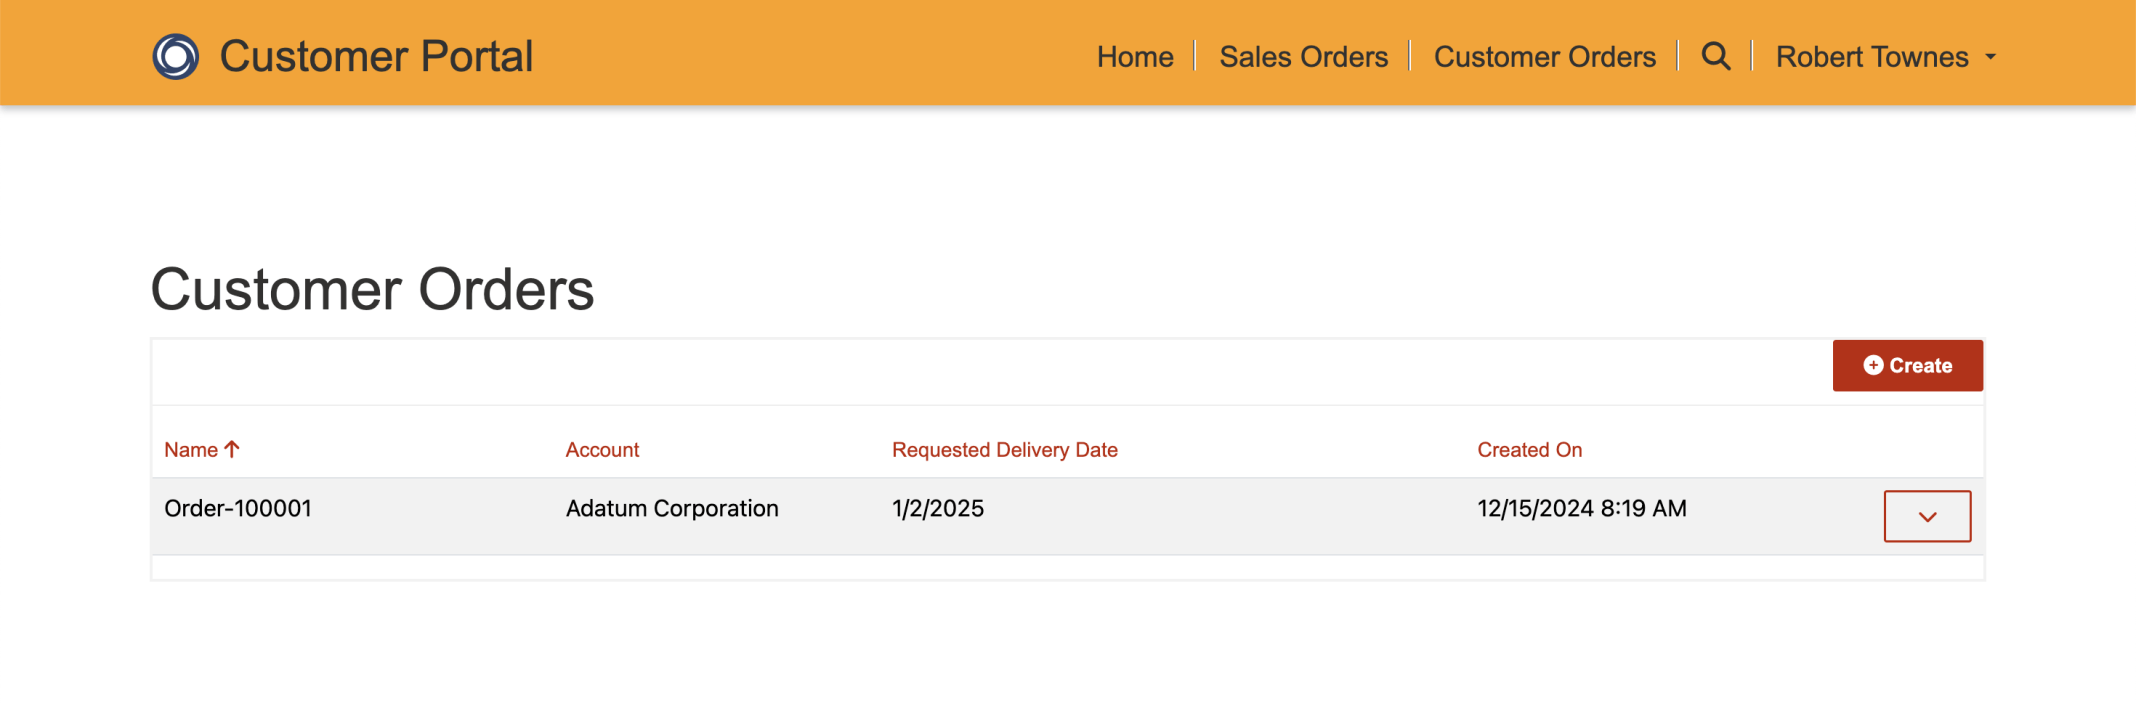
Task: Go to the Home page
Action: [x=1135, y=57]
